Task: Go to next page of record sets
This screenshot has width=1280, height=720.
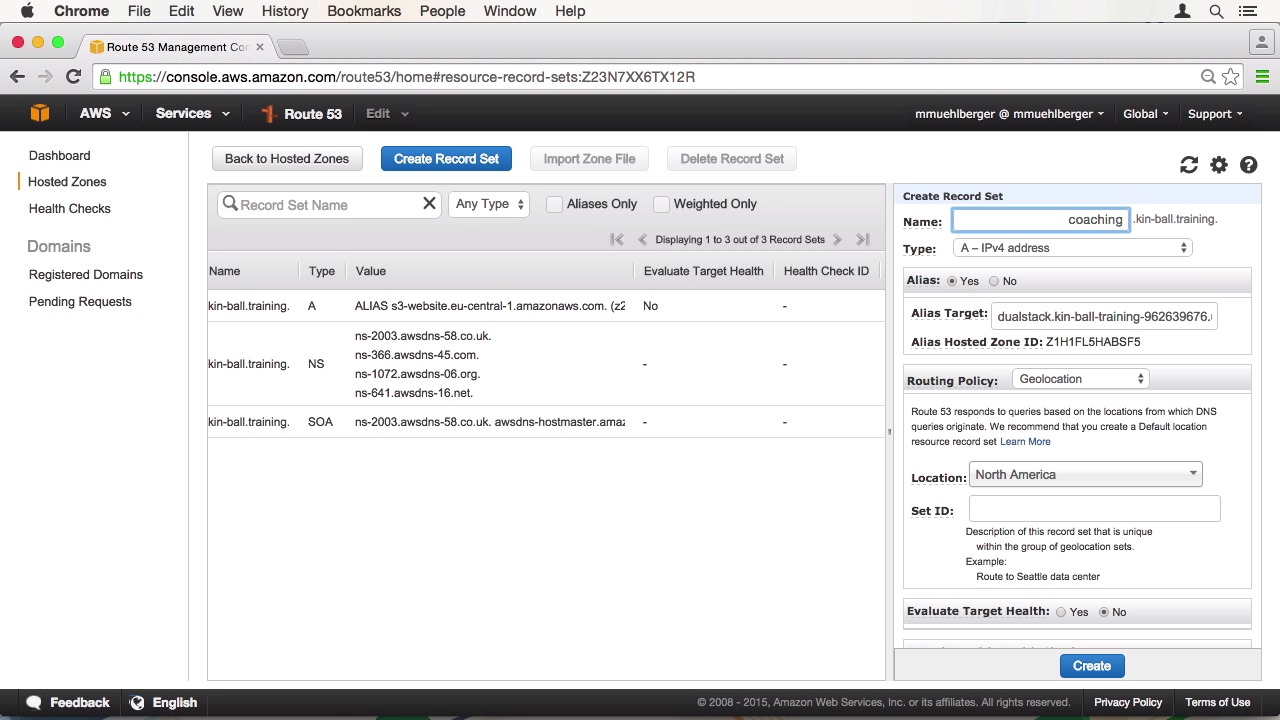Action: 837,239
